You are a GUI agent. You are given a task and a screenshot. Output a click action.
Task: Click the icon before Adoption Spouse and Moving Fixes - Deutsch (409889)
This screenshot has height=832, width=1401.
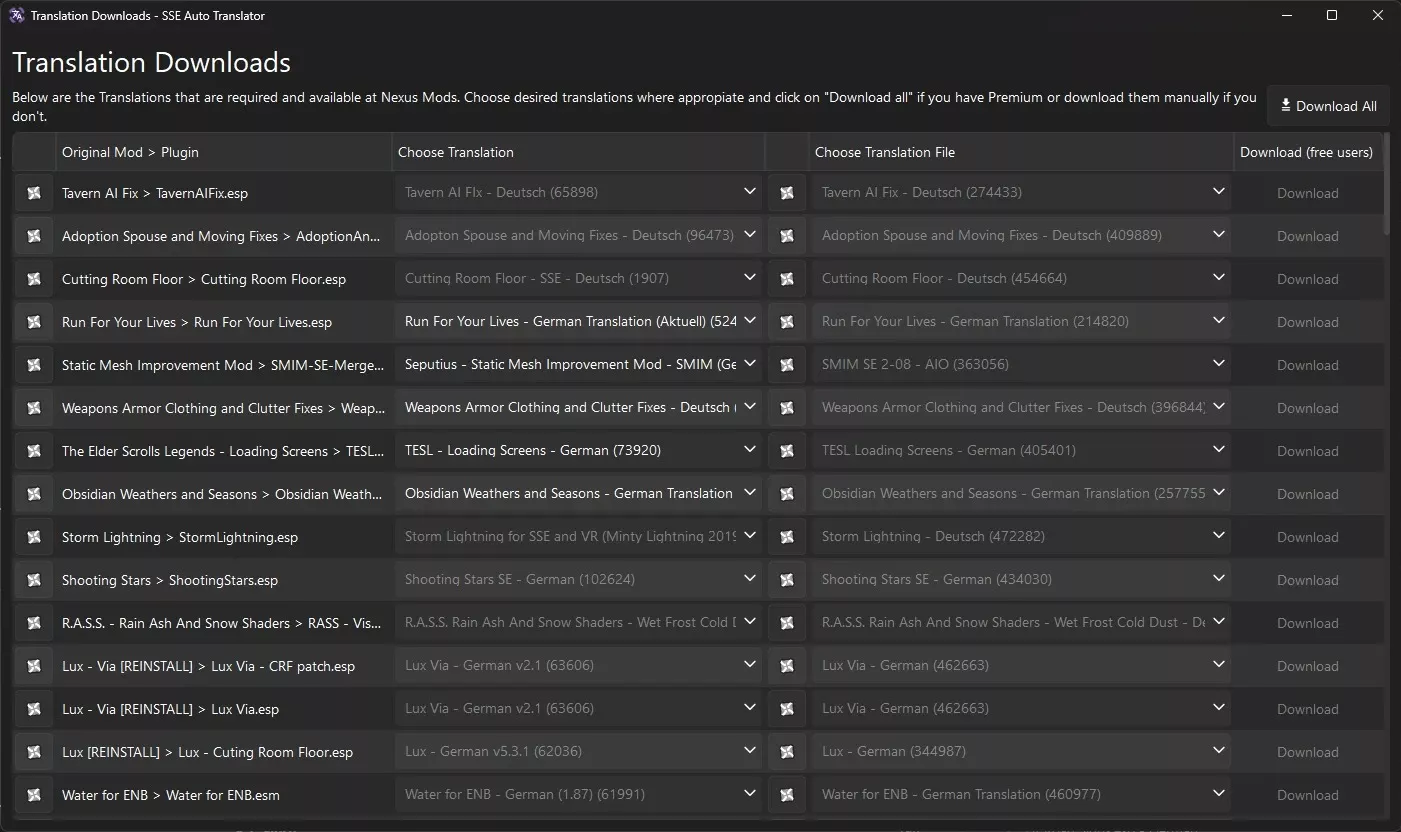[787, 236]
